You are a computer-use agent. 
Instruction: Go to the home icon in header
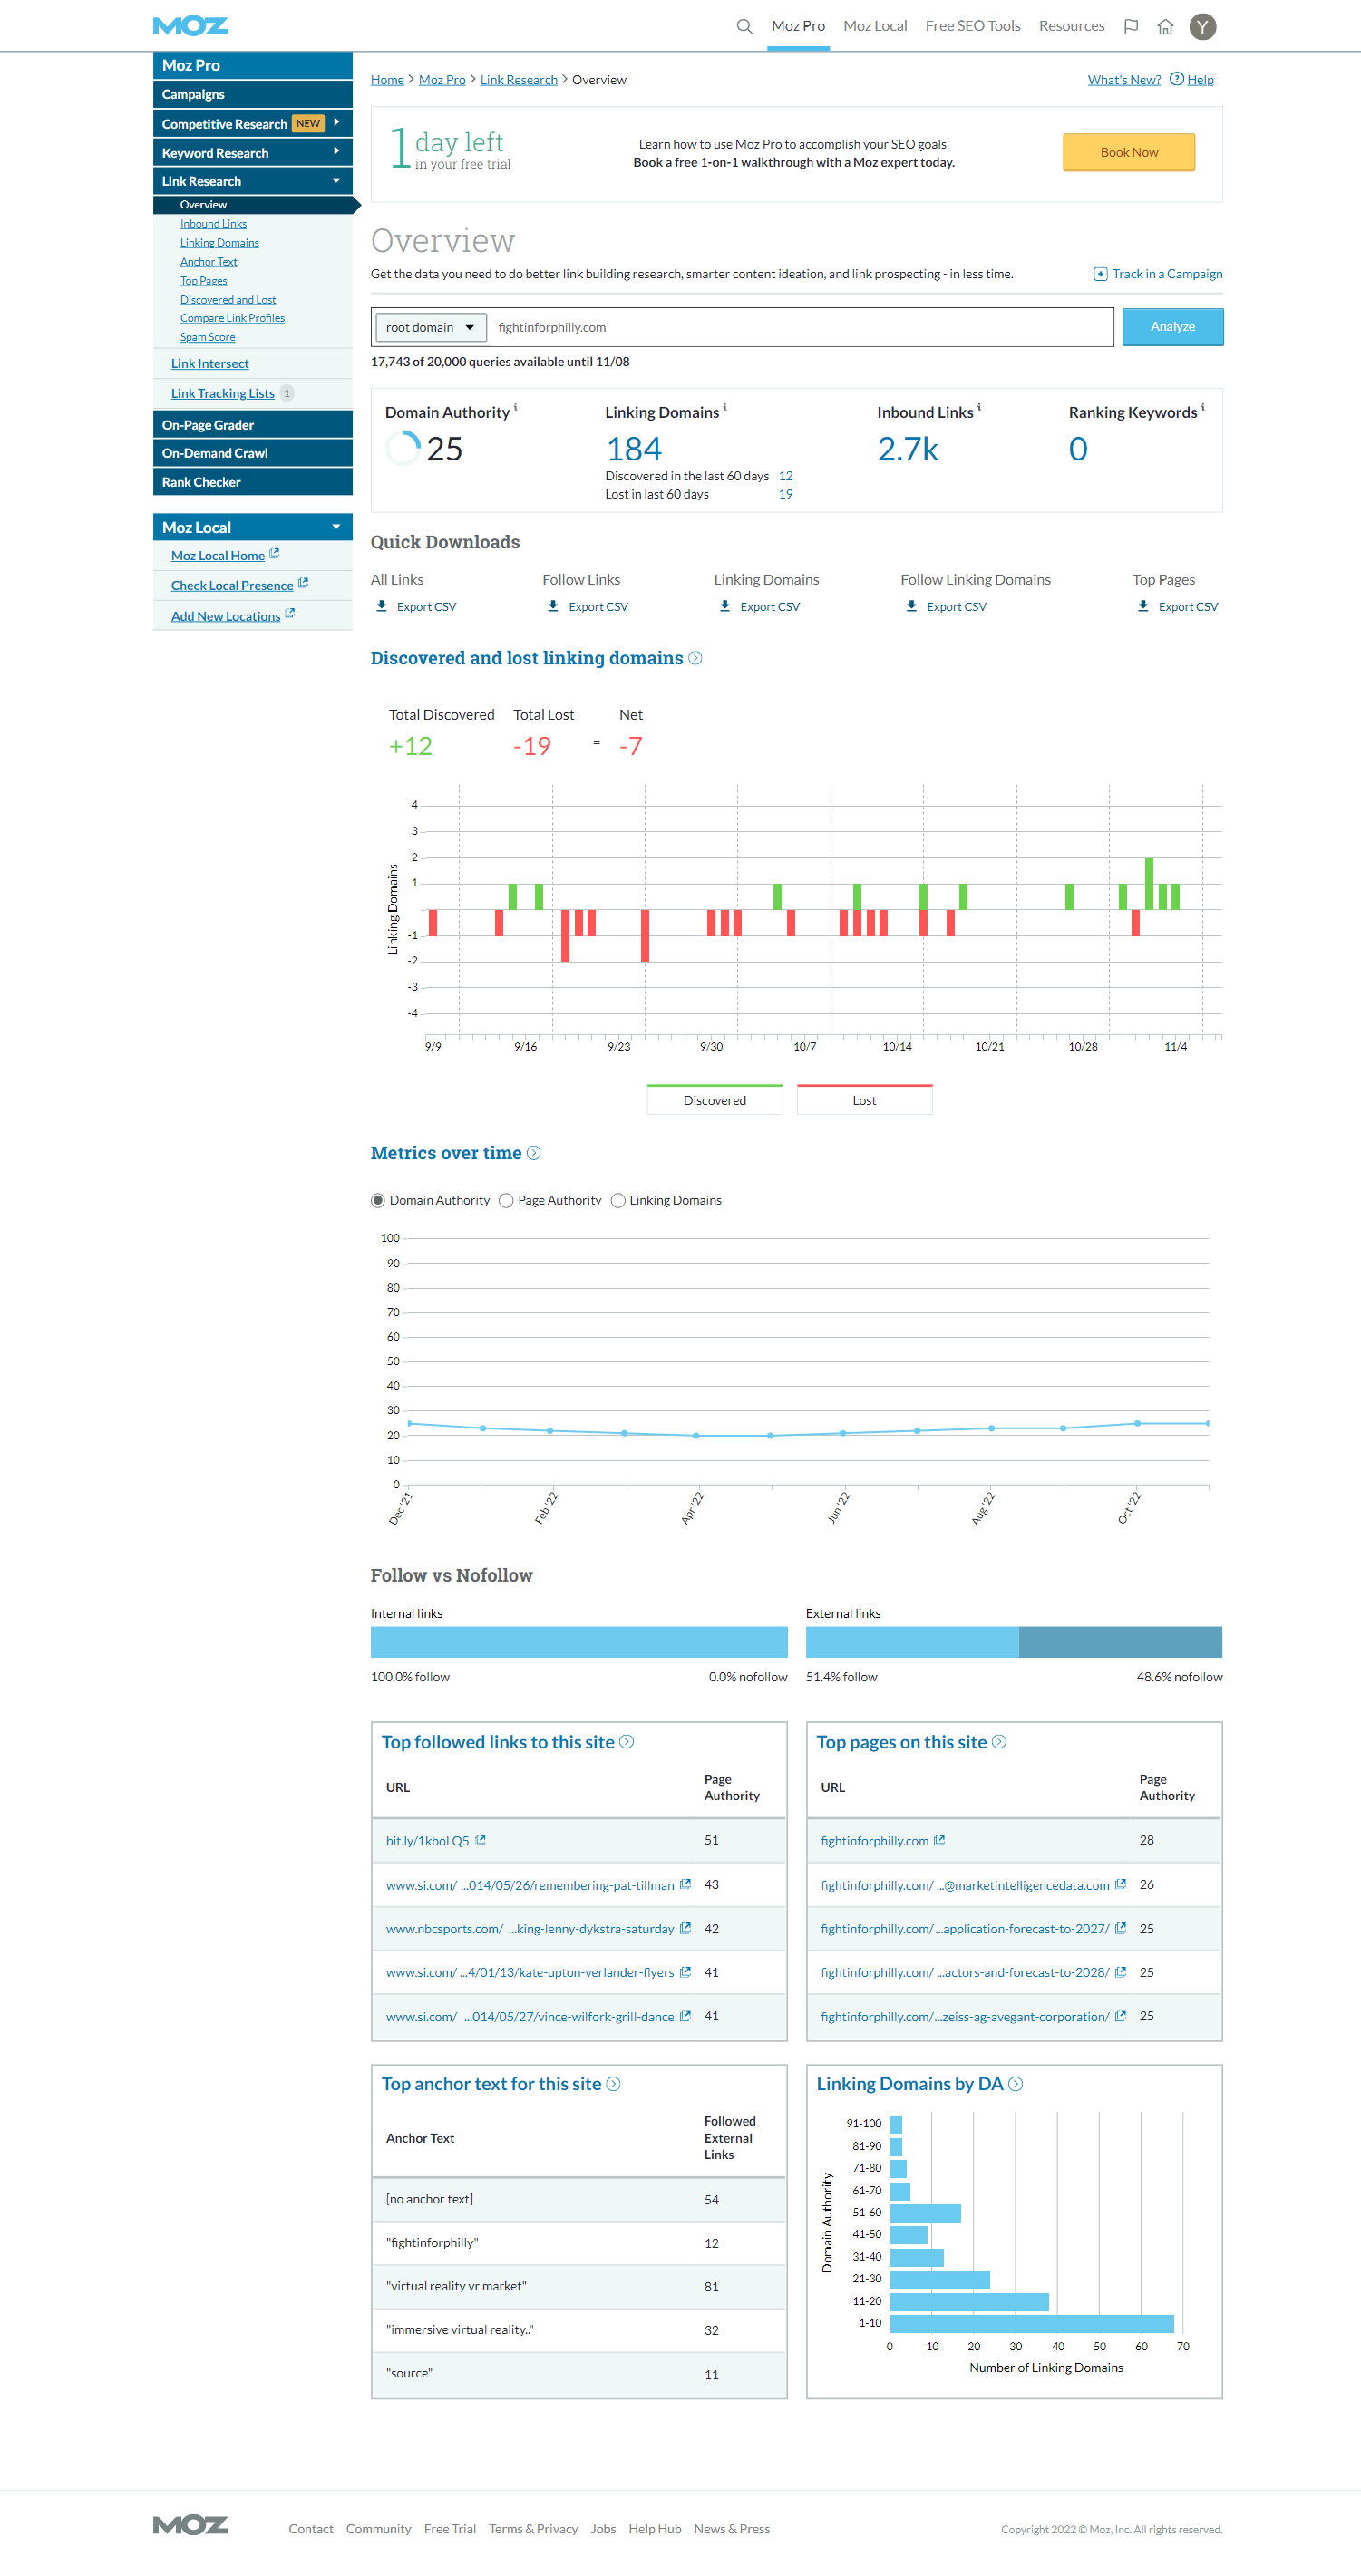(x=1165, y=27)
